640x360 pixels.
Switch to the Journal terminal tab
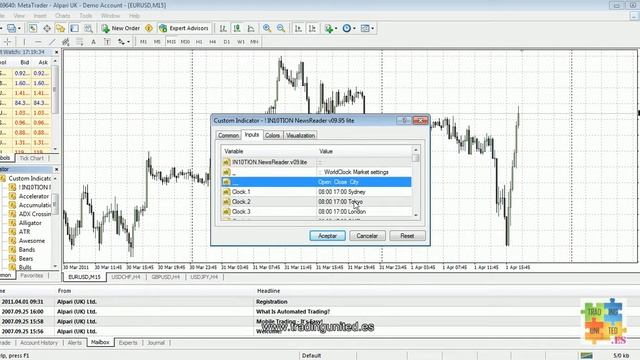tap(156, 342)
